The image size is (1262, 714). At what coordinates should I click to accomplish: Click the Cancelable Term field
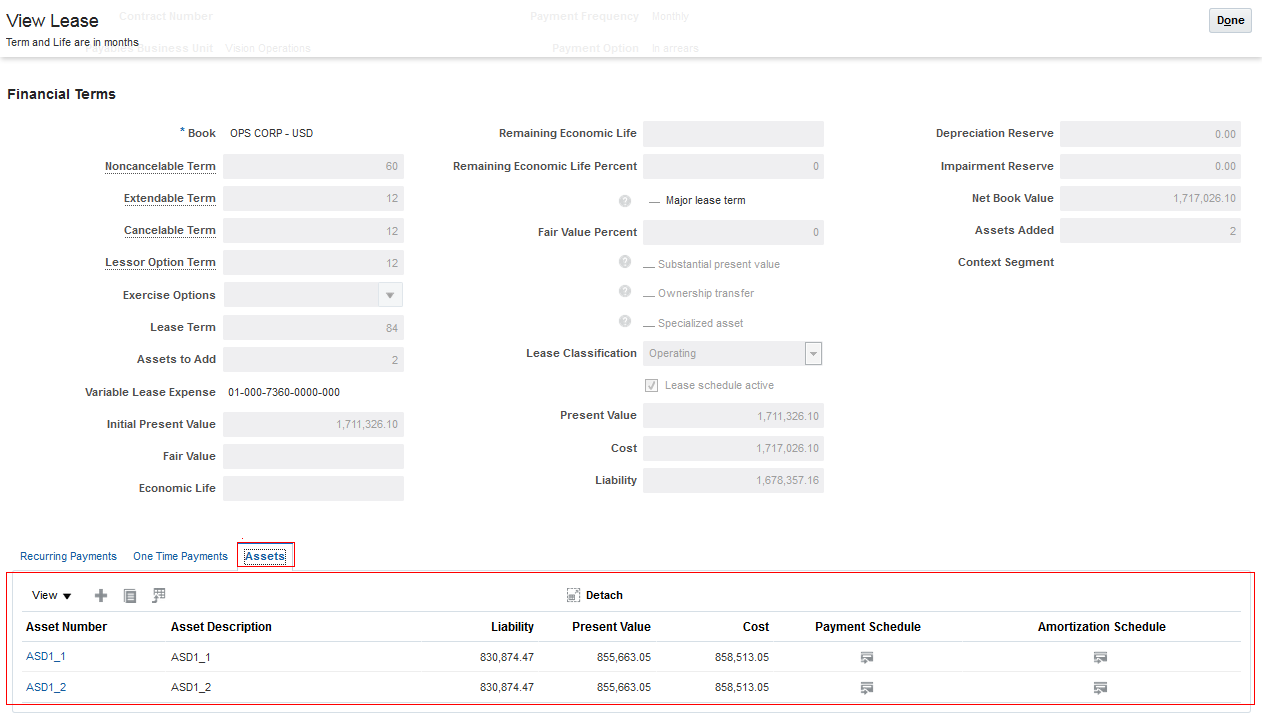[313, 230]
